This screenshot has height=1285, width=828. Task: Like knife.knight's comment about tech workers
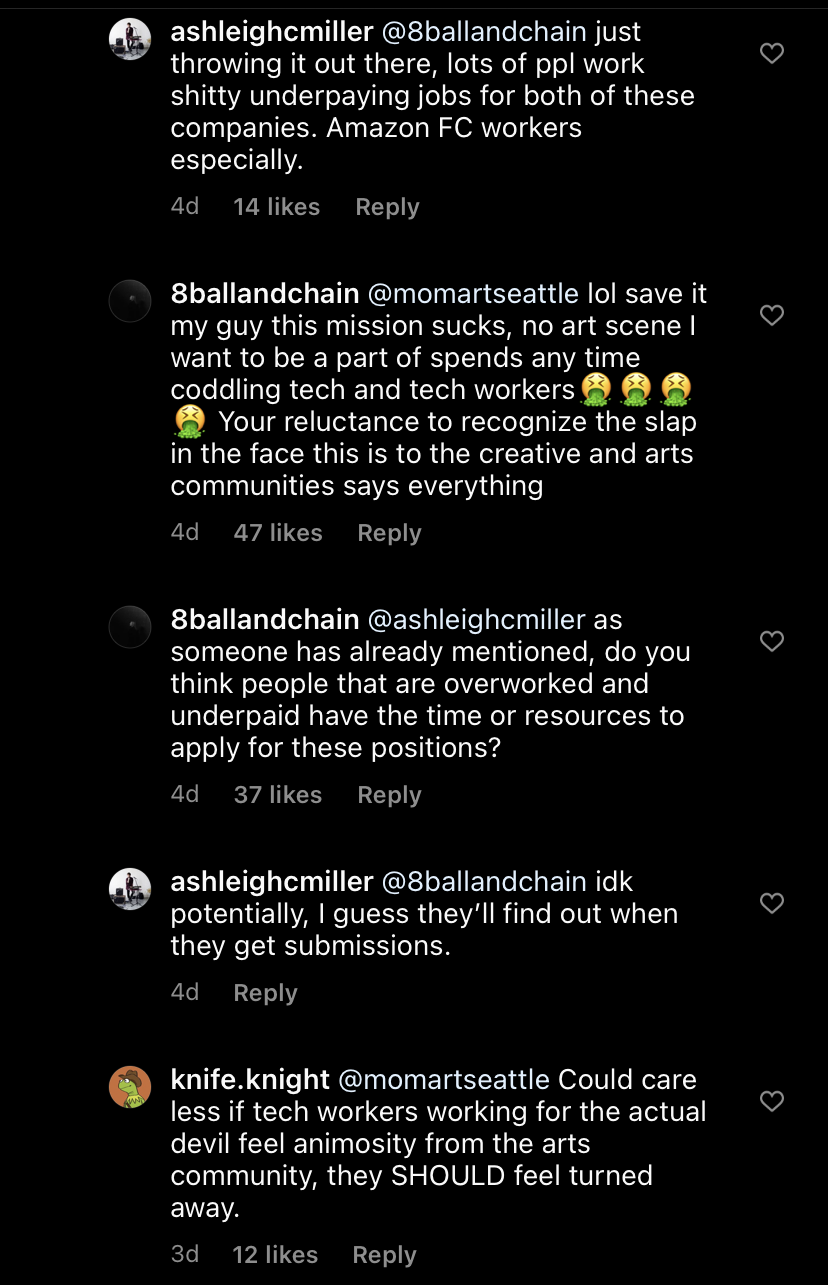(772, 1101)
